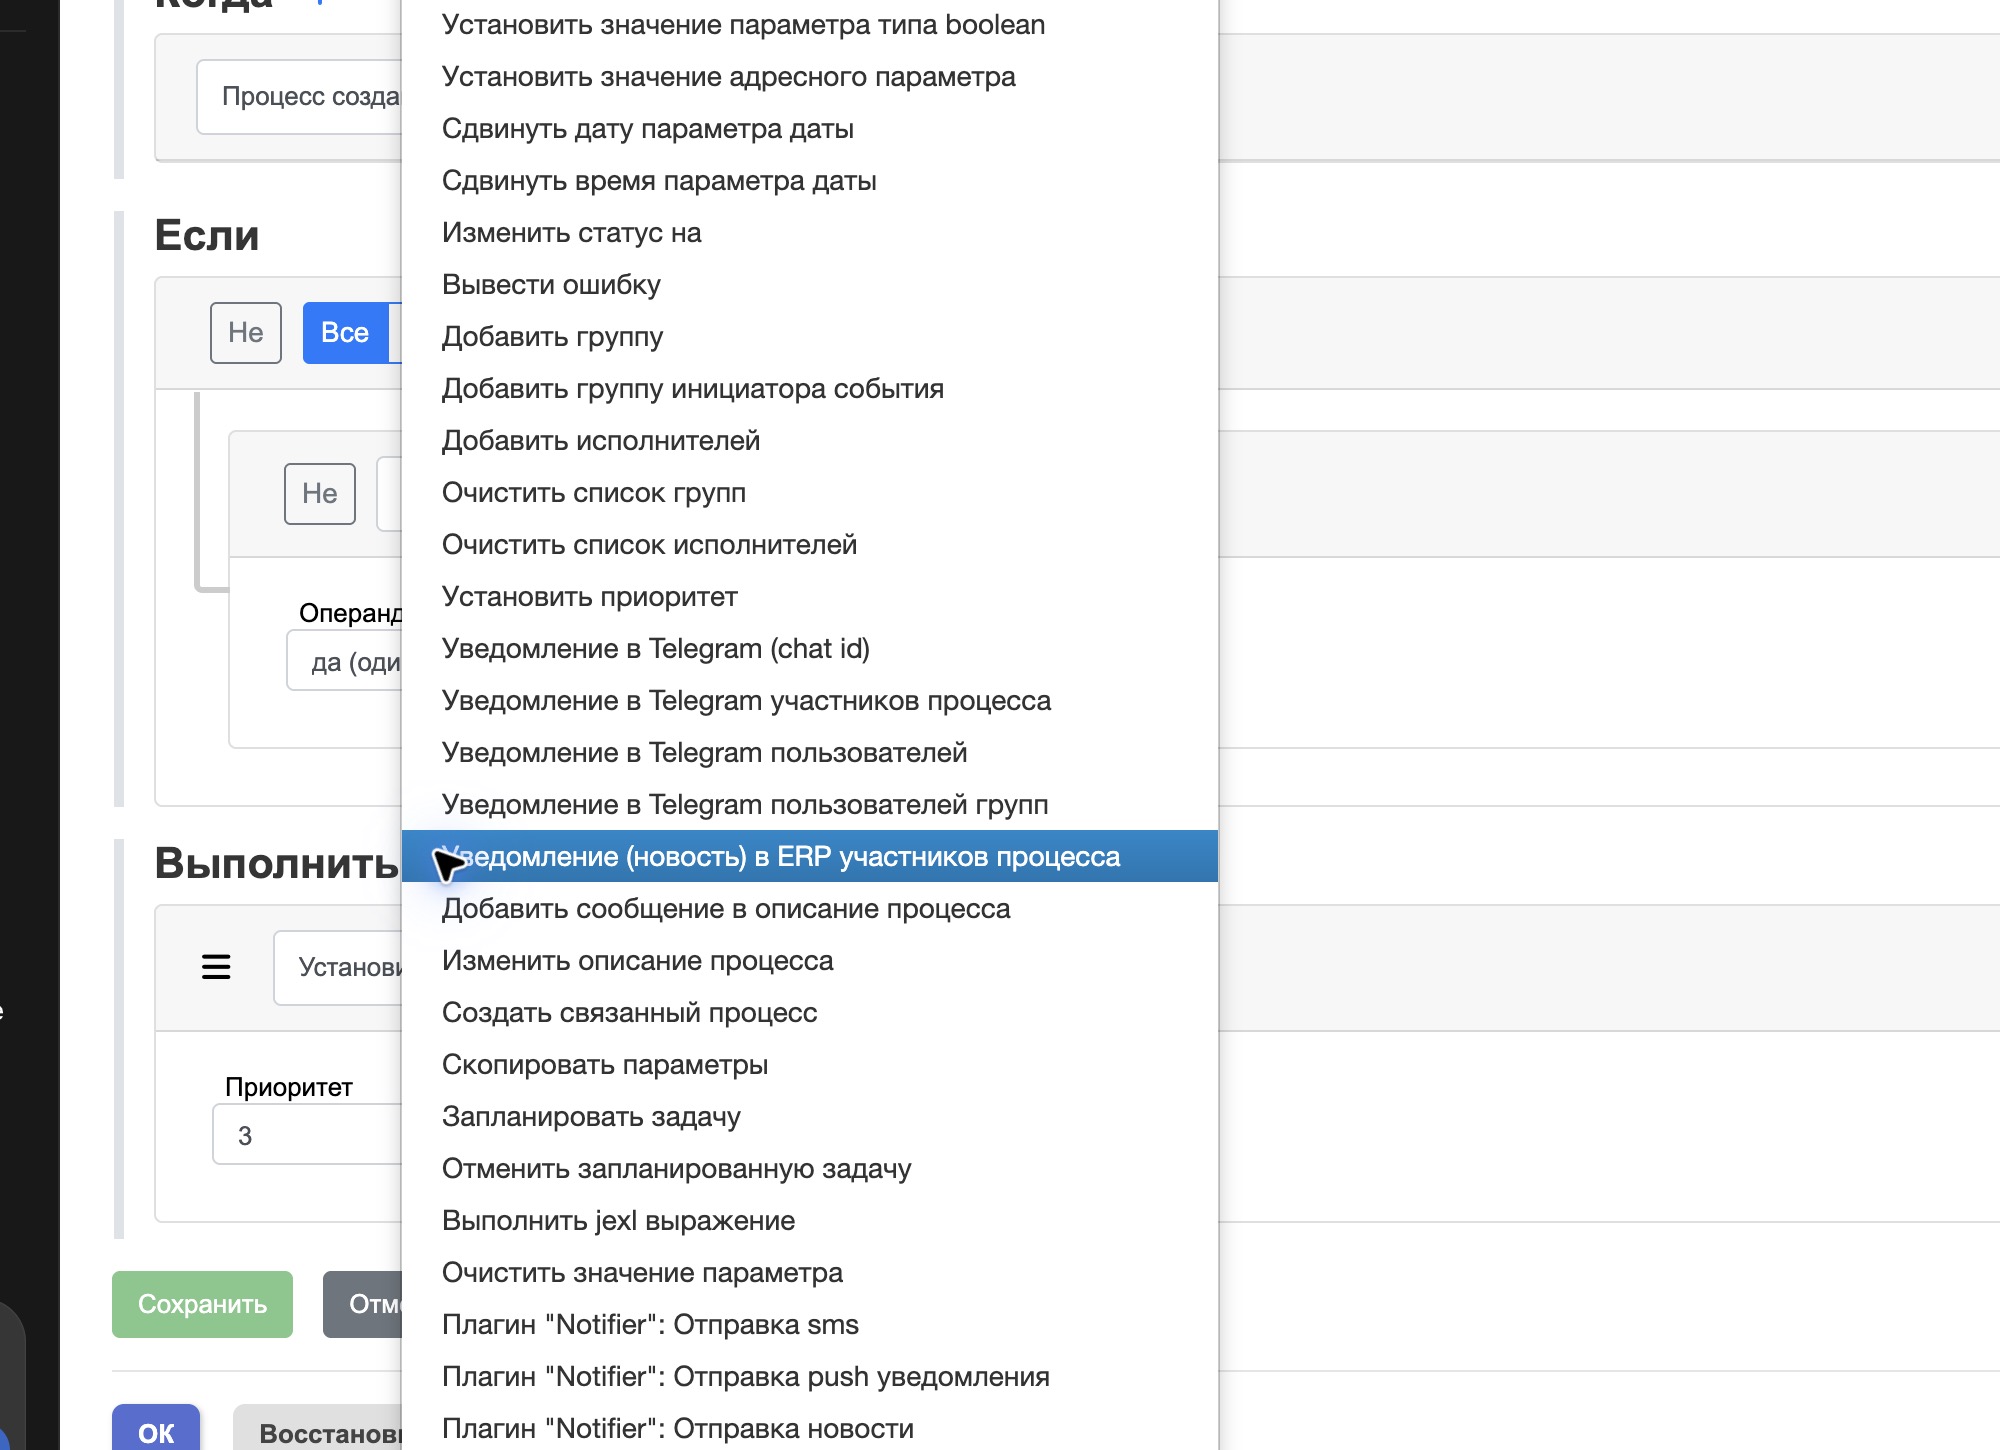Choose 'Установить значение адресного параметра' option
This screenshot has width=2000, height=1450.
click(809, 77)
